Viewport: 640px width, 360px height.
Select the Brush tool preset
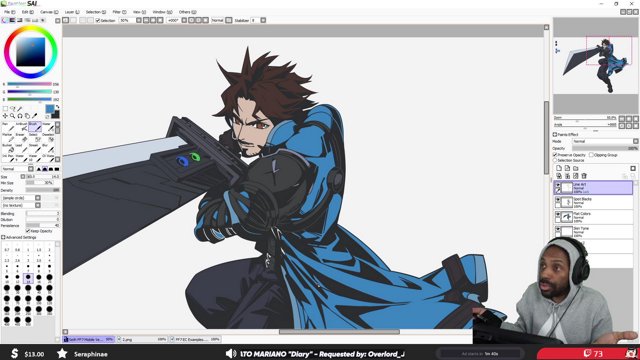35,127
